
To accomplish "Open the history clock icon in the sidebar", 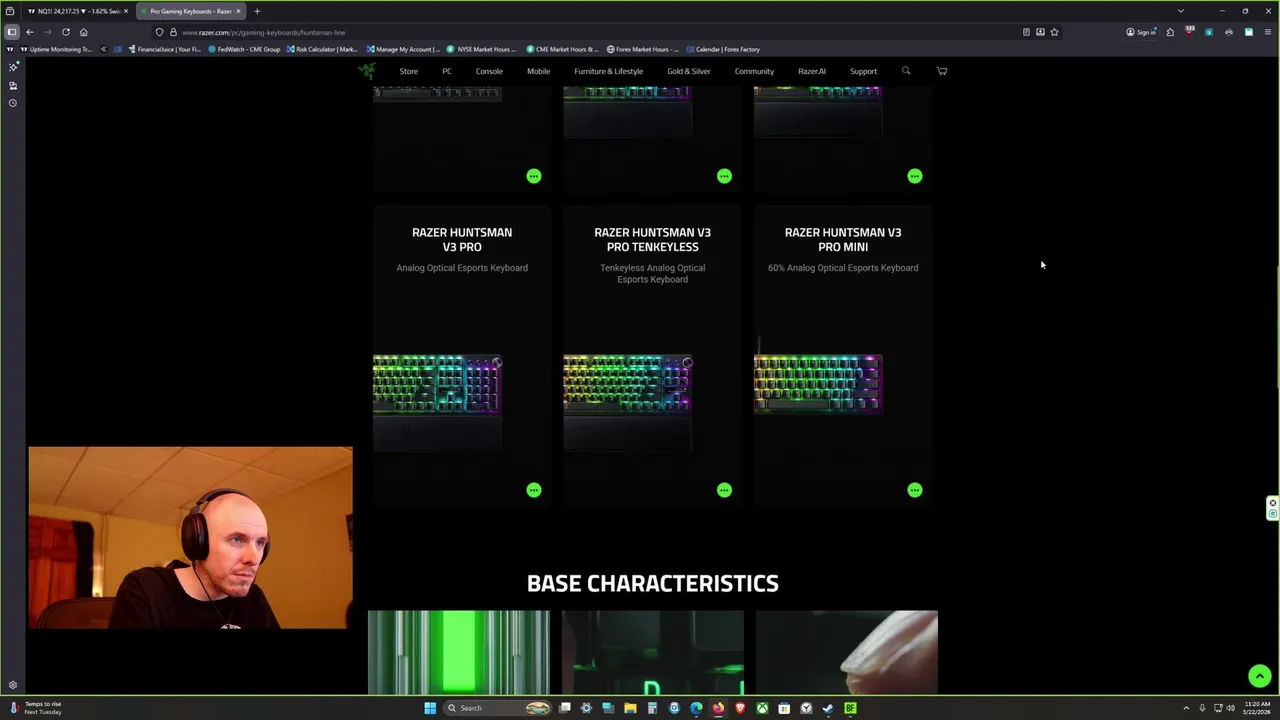I will click(x=13, y=103).
